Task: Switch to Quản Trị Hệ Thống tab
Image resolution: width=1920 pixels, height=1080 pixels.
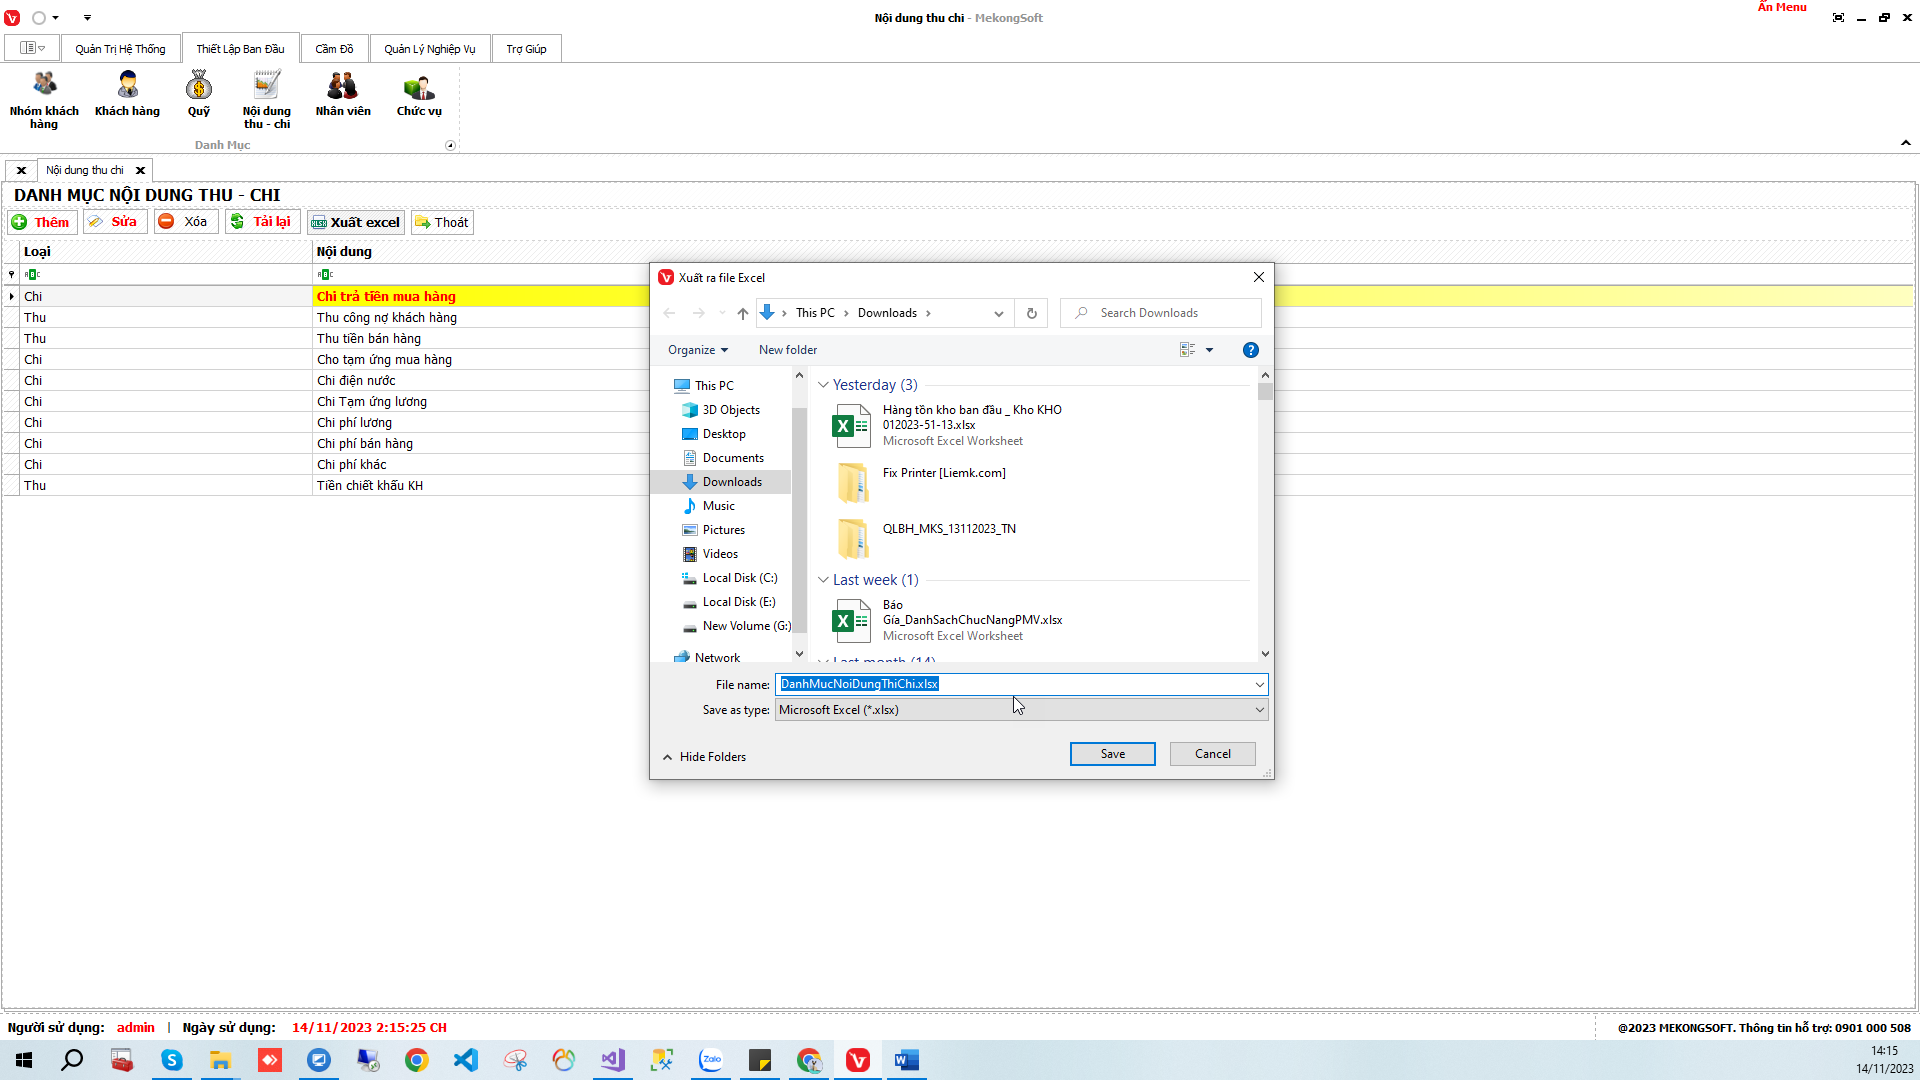Action: (x=120, y=49)
